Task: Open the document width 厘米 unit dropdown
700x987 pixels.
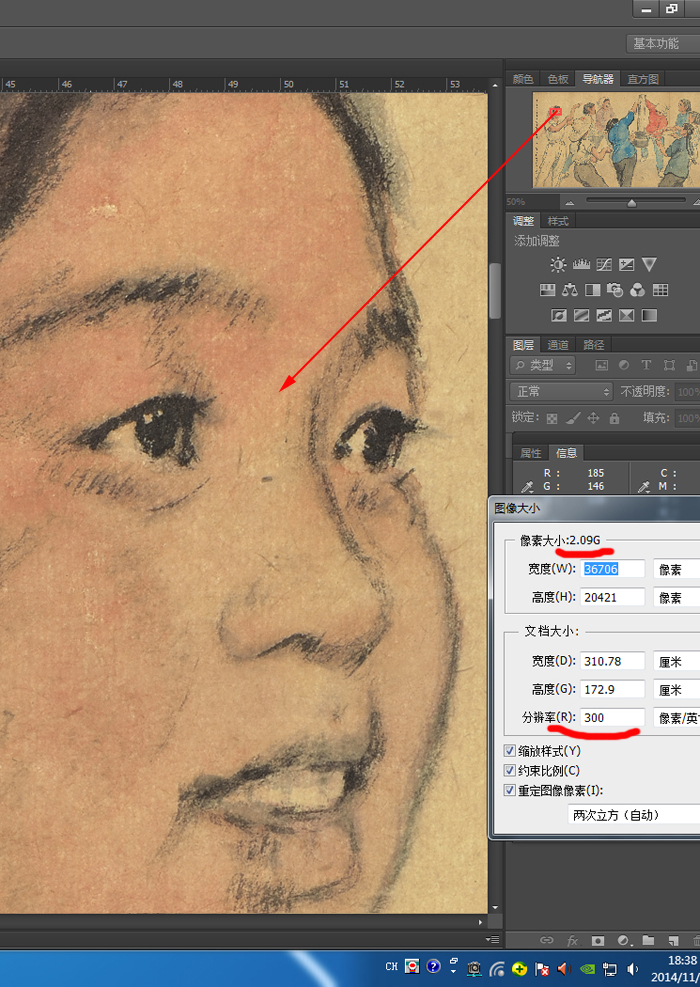Action: pos(677,661)
